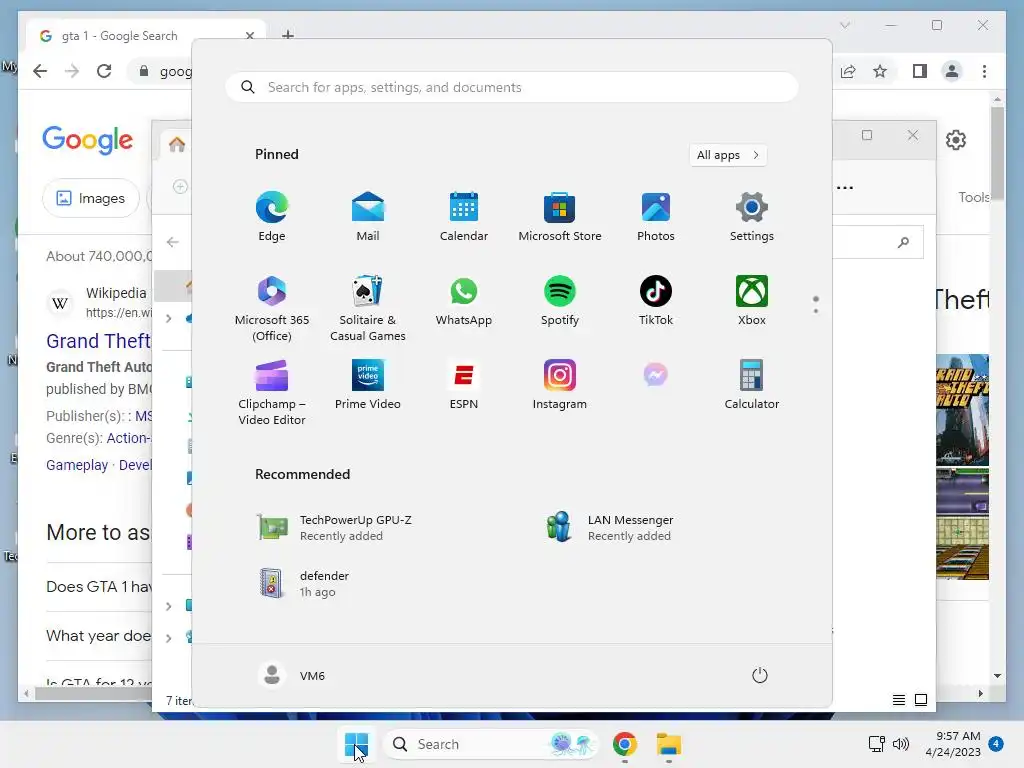Open the Calculator app
1024x768 pixels.
(x=752, y=385)
